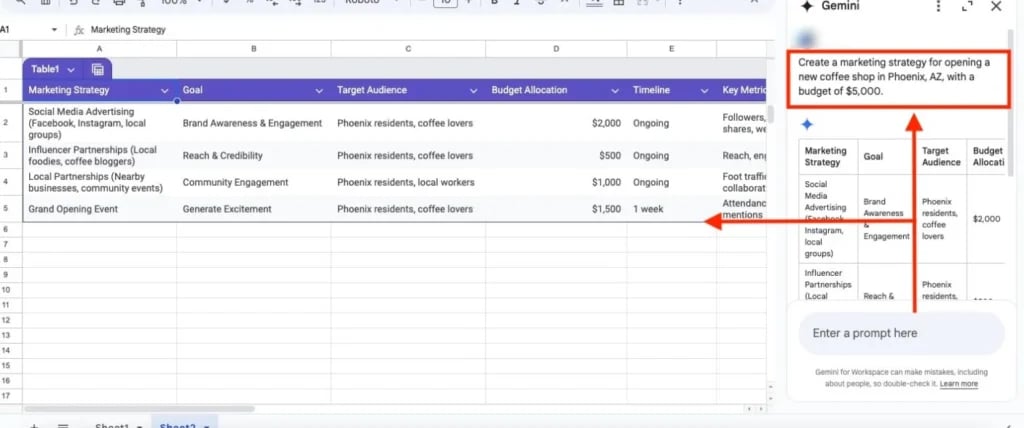The width and height of the screenshot is (1024, 428).
Task: Select sheet cell '$500'
Action: point(556,156)
